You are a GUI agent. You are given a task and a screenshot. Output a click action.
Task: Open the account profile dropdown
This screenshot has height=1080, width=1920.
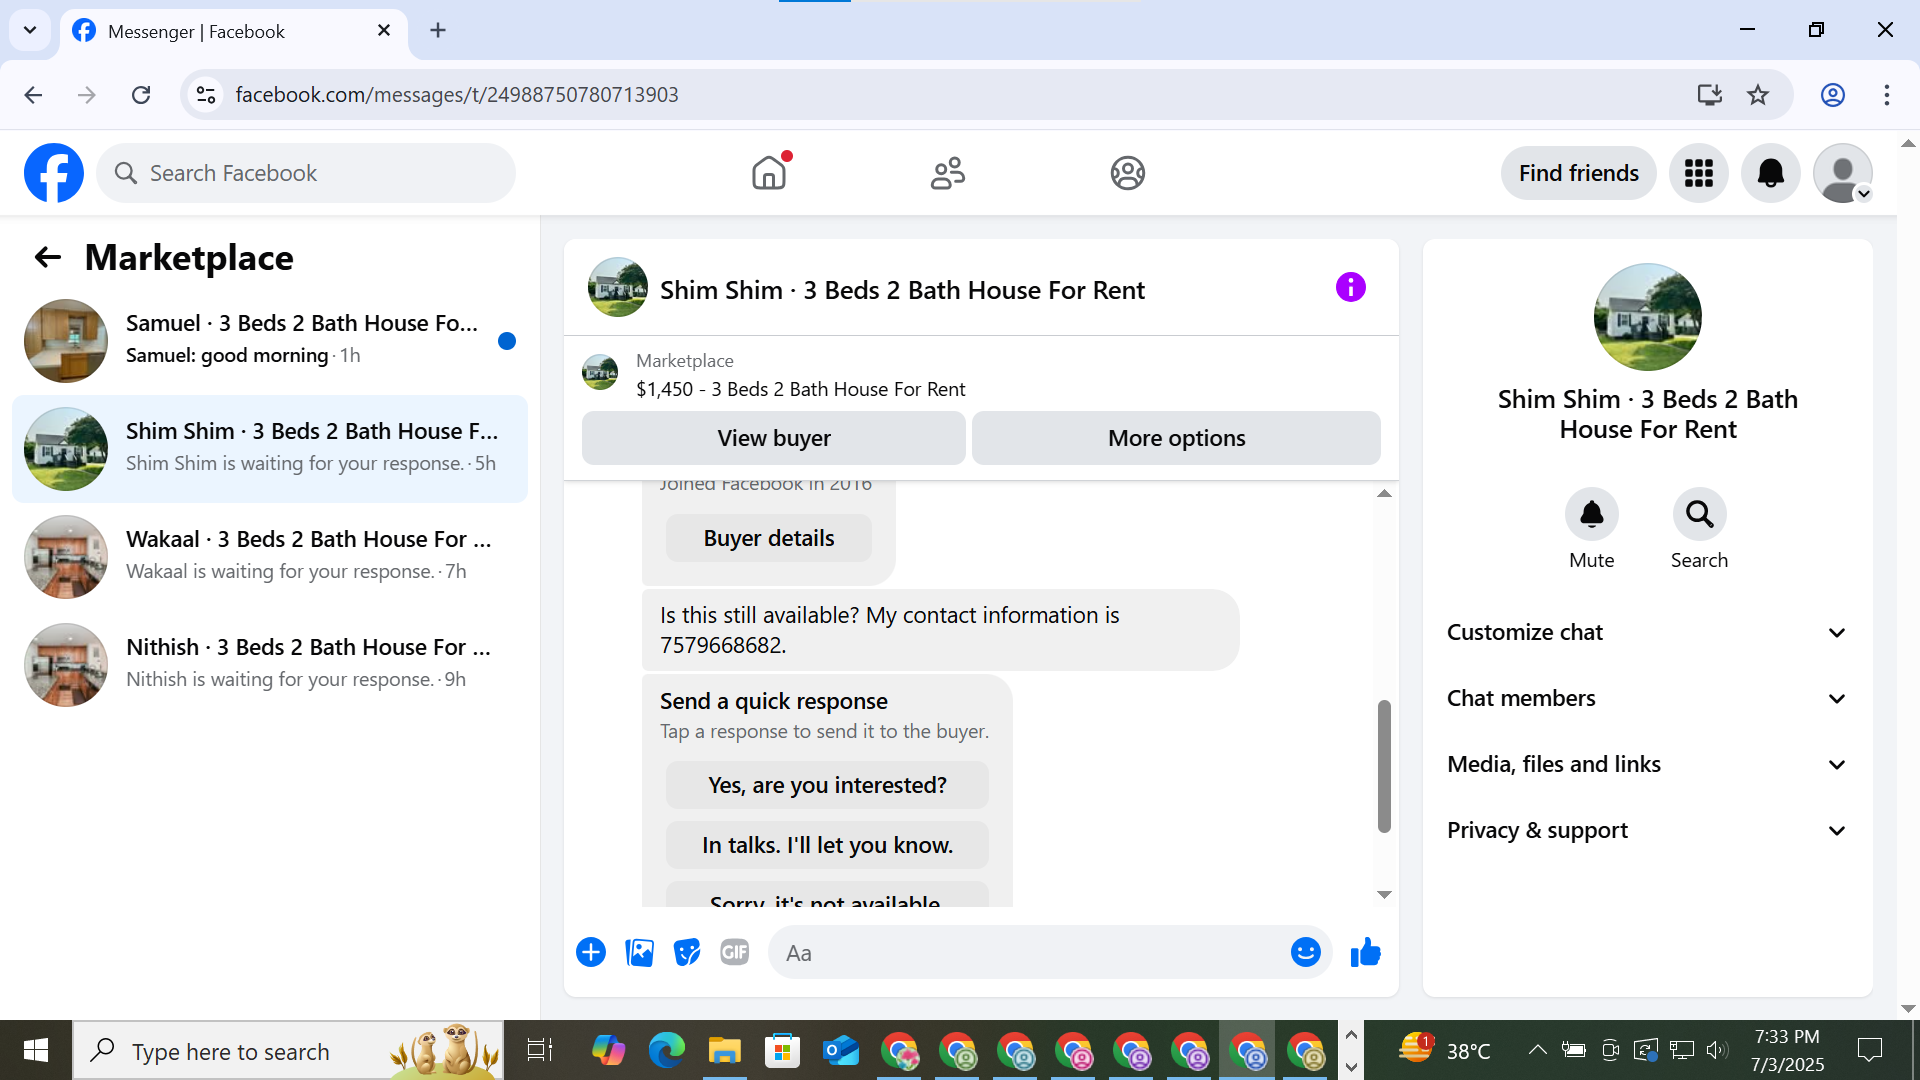[1843, 173]
